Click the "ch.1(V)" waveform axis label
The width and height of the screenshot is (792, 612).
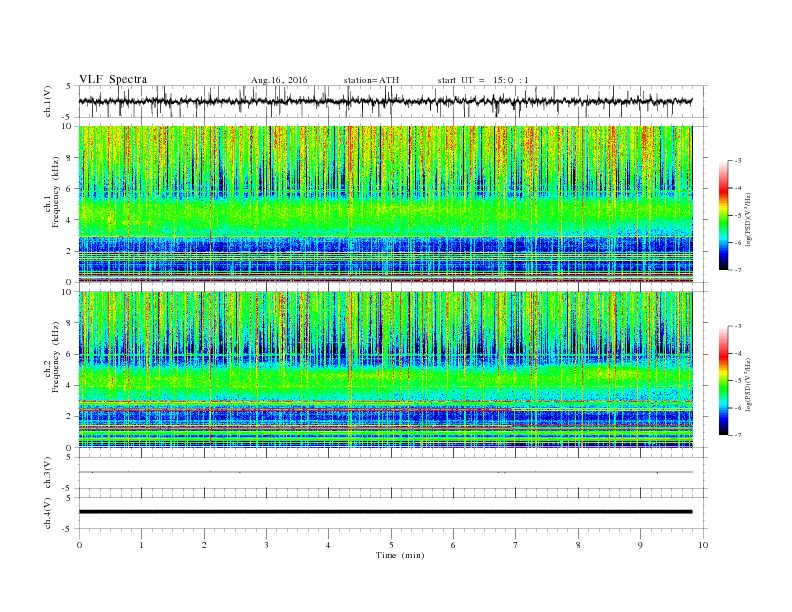(x=48, y=101)
